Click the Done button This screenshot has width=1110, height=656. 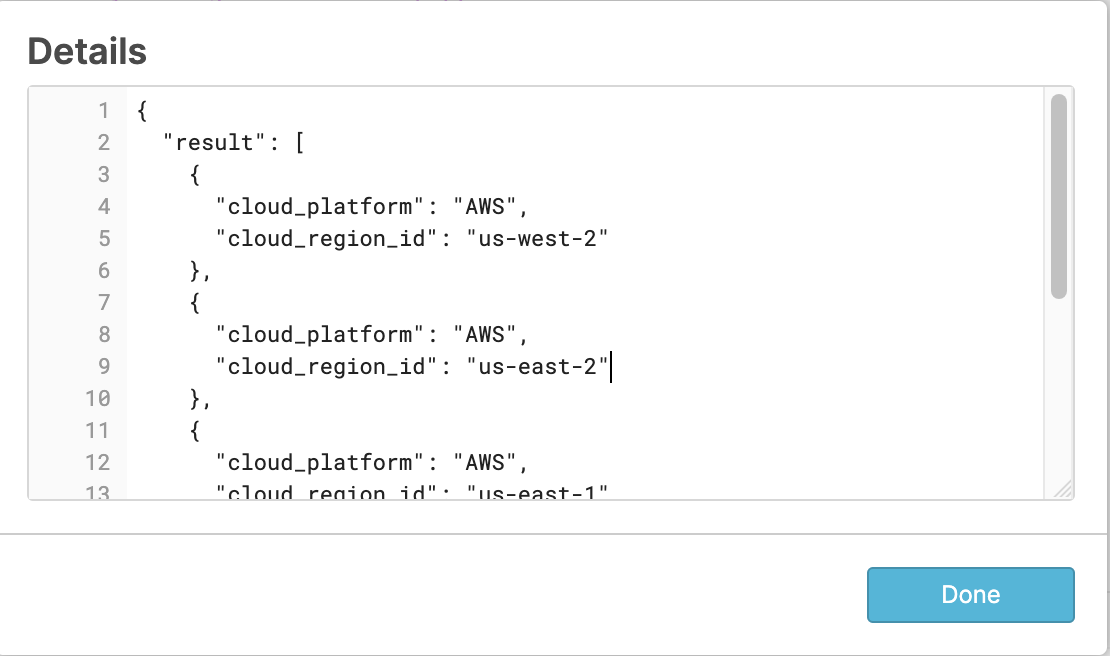tap(969, 594)
